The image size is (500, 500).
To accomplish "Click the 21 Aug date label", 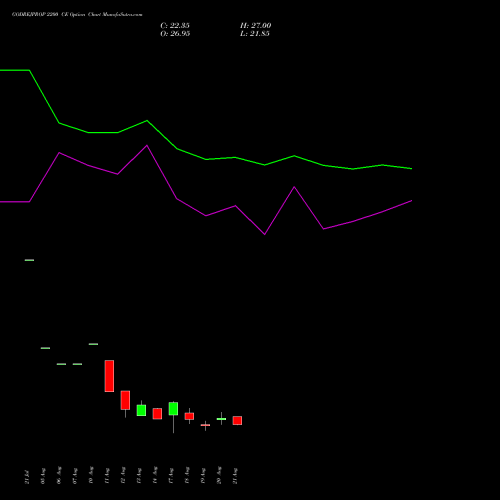I will 235,476.
